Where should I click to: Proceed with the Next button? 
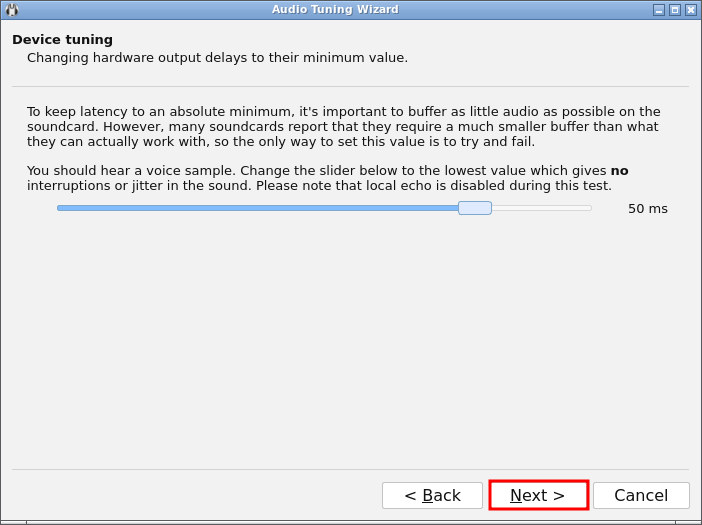538,495
